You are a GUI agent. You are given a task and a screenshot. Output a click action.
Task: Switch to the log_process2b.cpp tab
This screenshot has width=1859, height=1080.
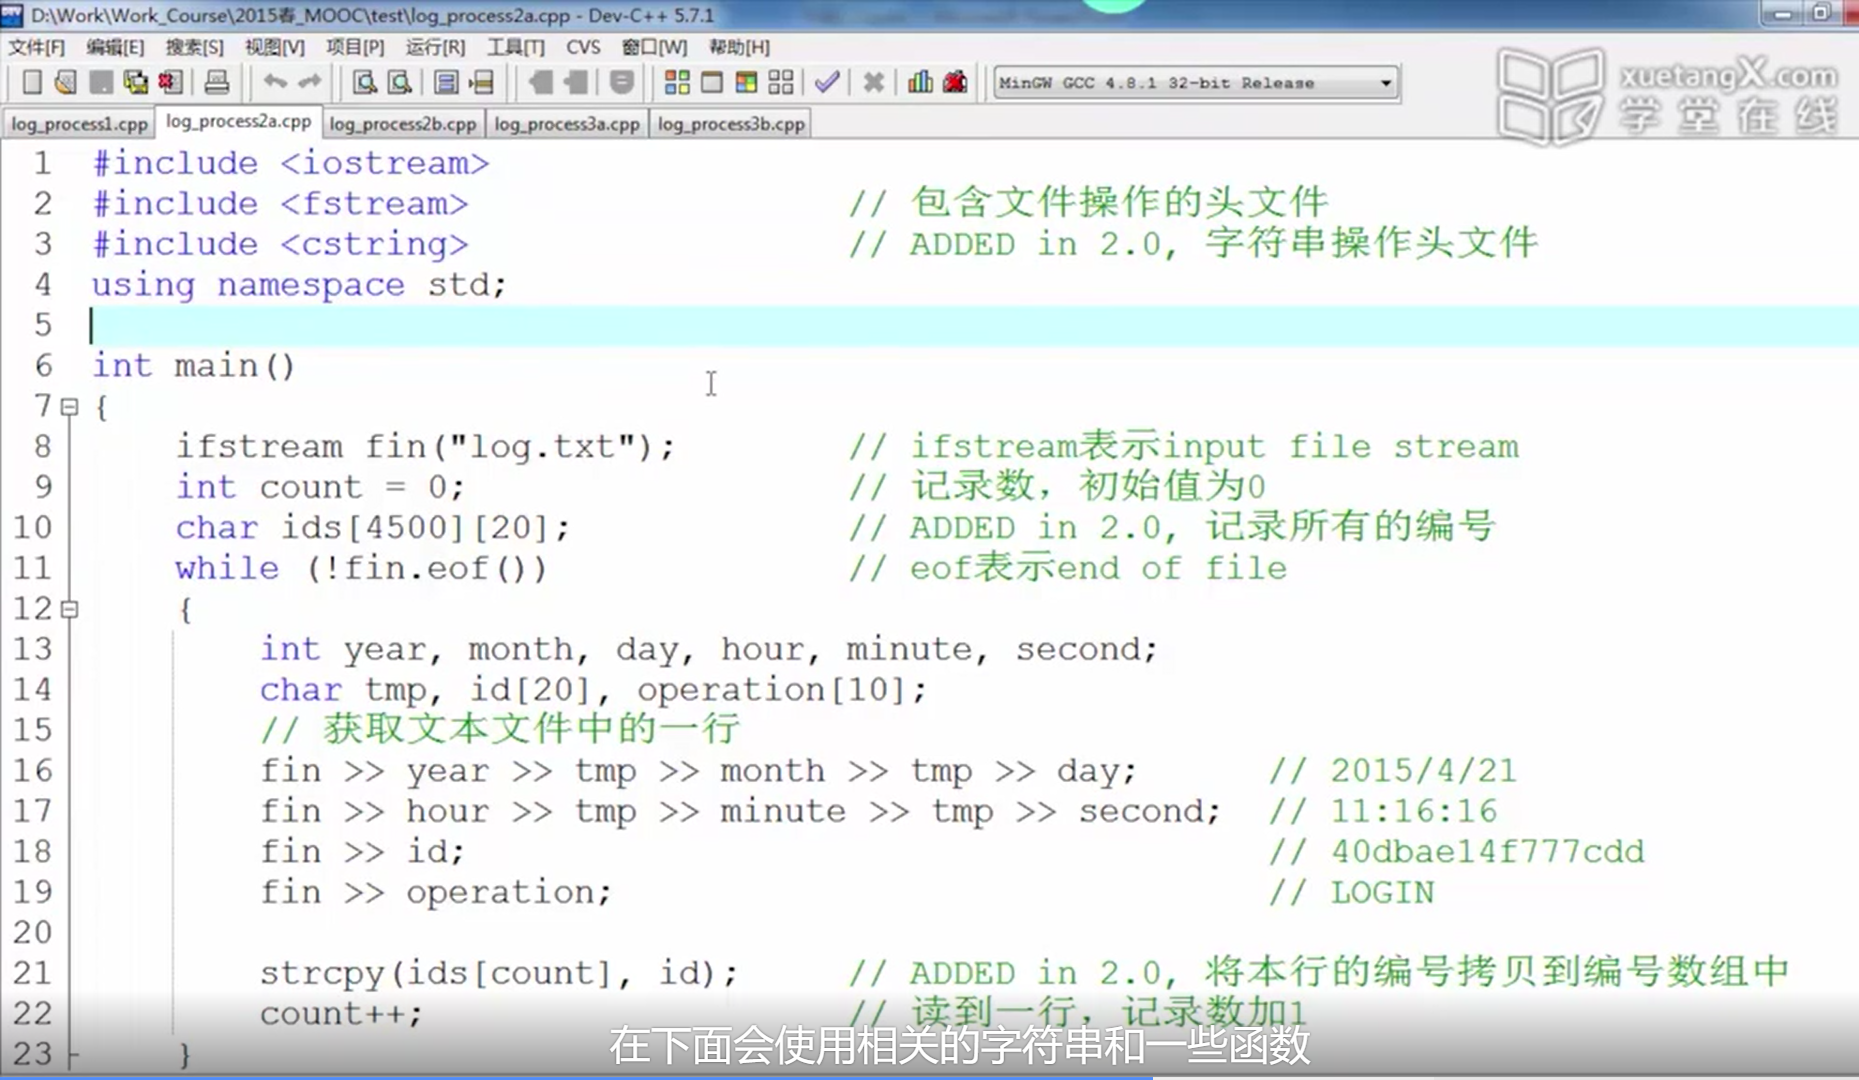pyautogui.click(x=402, y=124)
